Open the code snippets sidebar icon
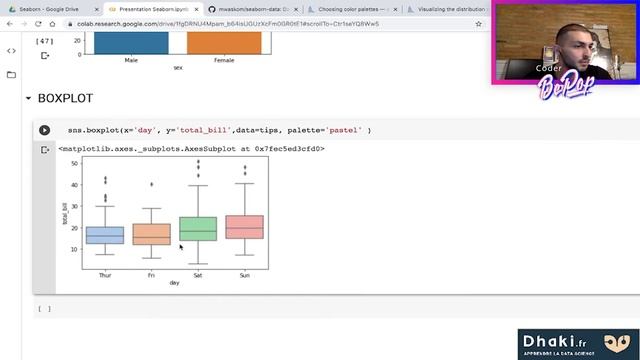640x360 pixels. coord(11,51)
